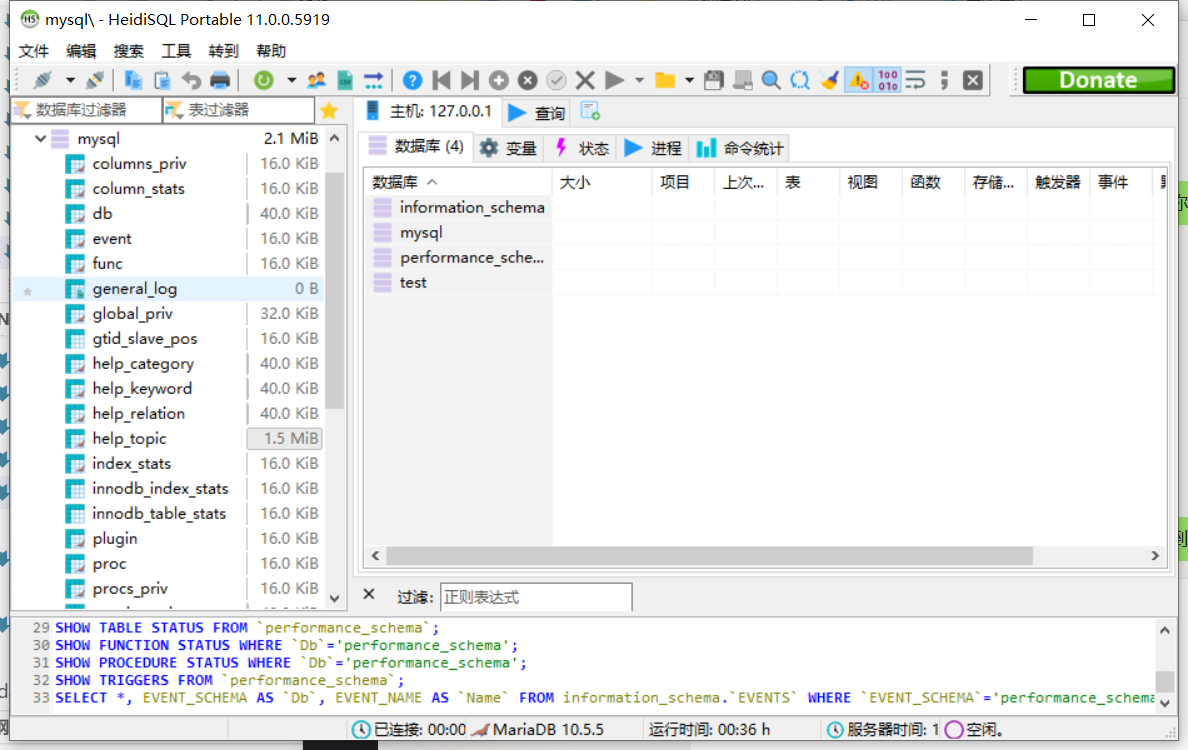Collapse the mysql database tree node
This screenshot has width=1188, height=750.
pos(40,139)
